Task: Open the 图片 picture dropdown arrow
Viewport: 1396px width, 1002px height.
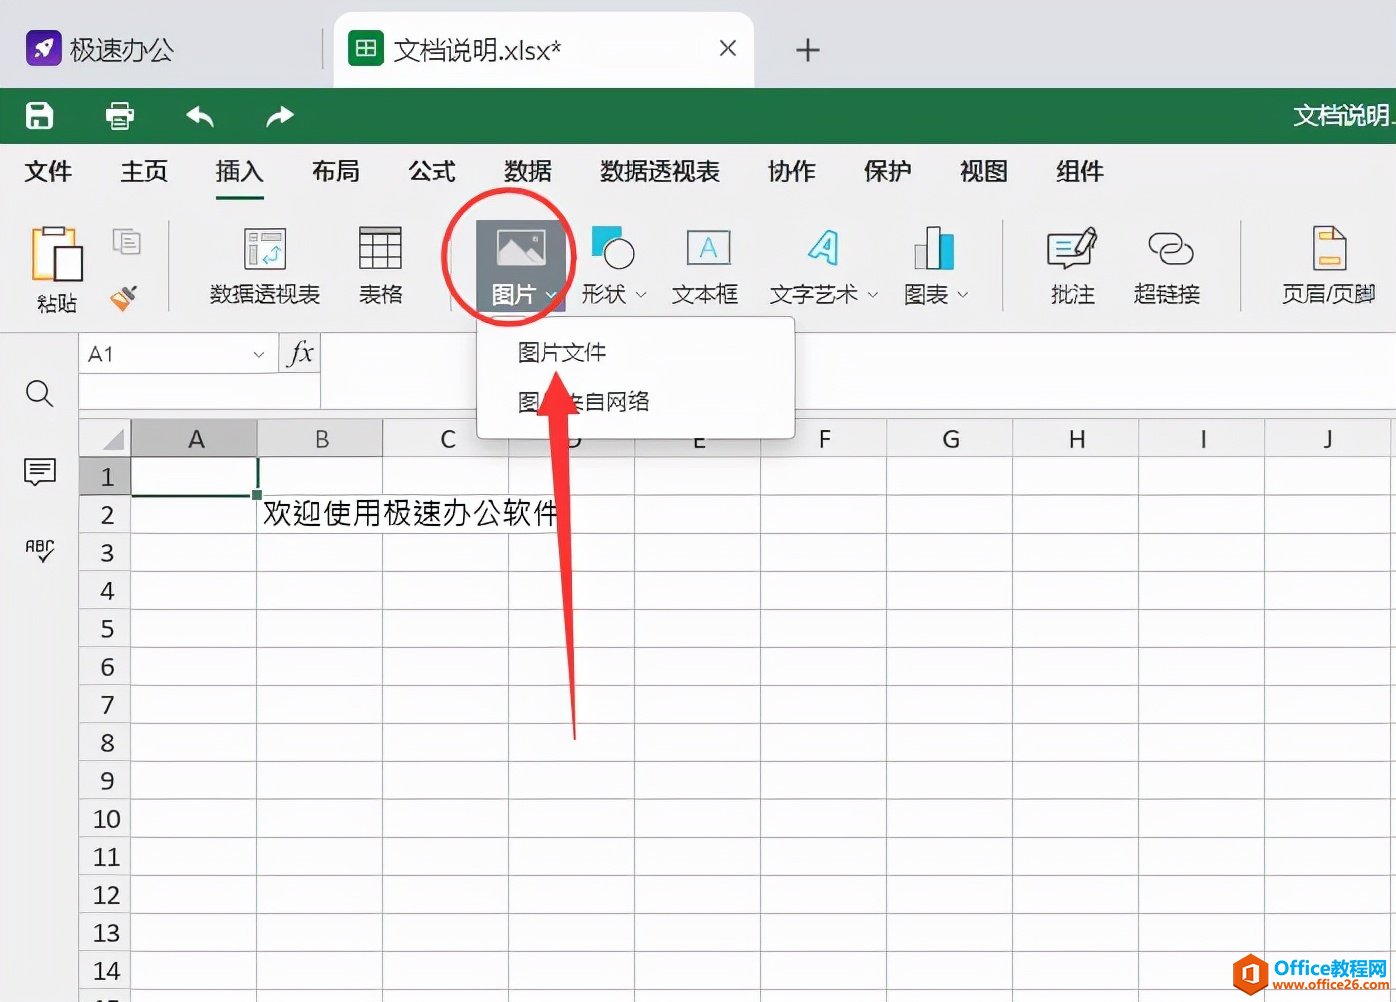Action: point(551,295)
